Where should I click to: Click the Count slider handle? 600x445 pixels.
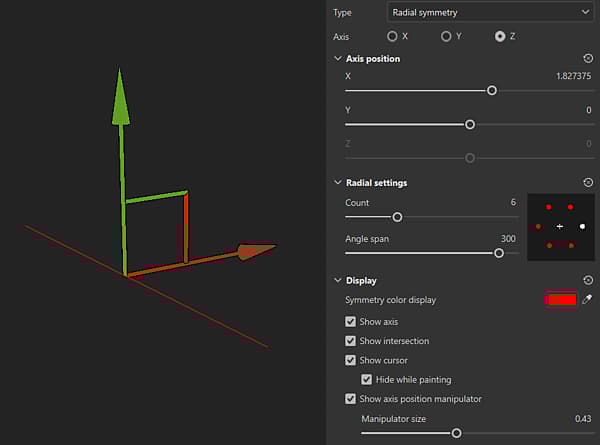coord(397,217)
